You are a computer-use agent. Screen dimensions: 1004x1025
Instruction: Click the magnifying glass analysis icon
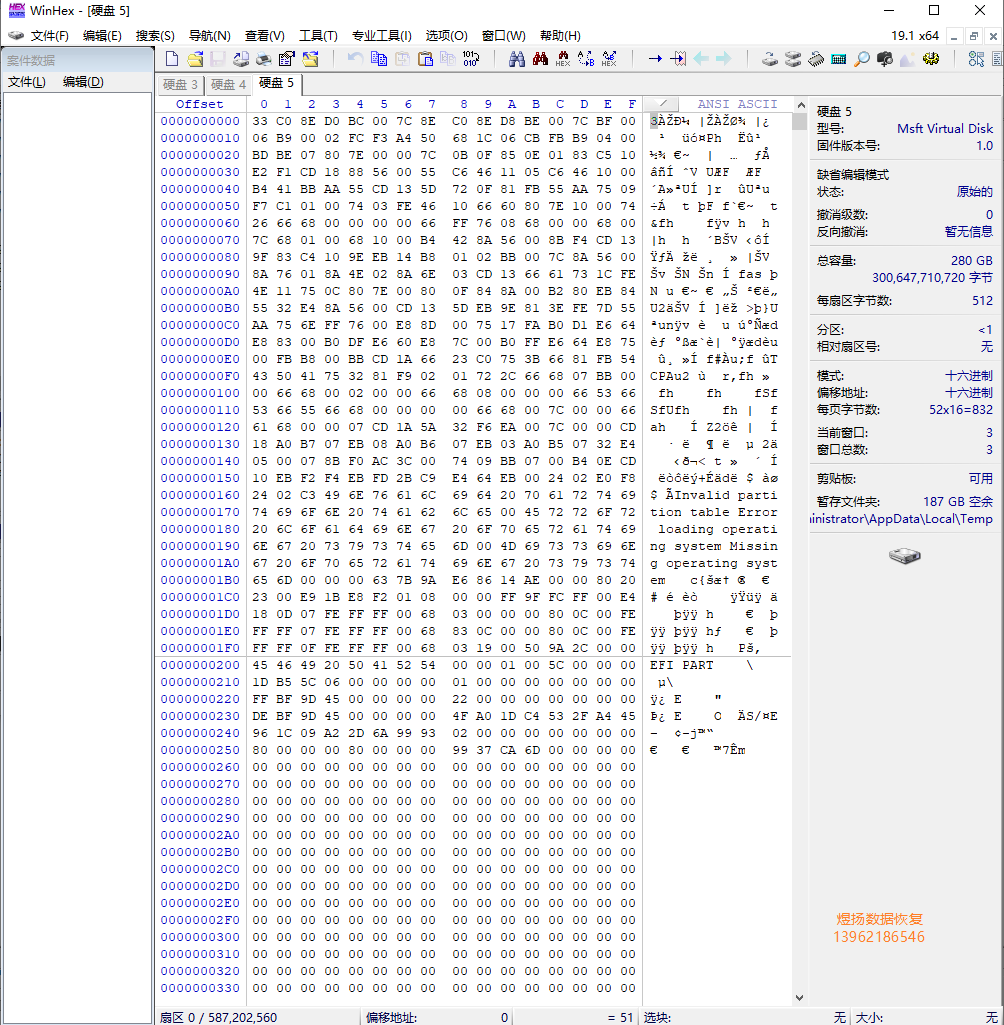861,59
